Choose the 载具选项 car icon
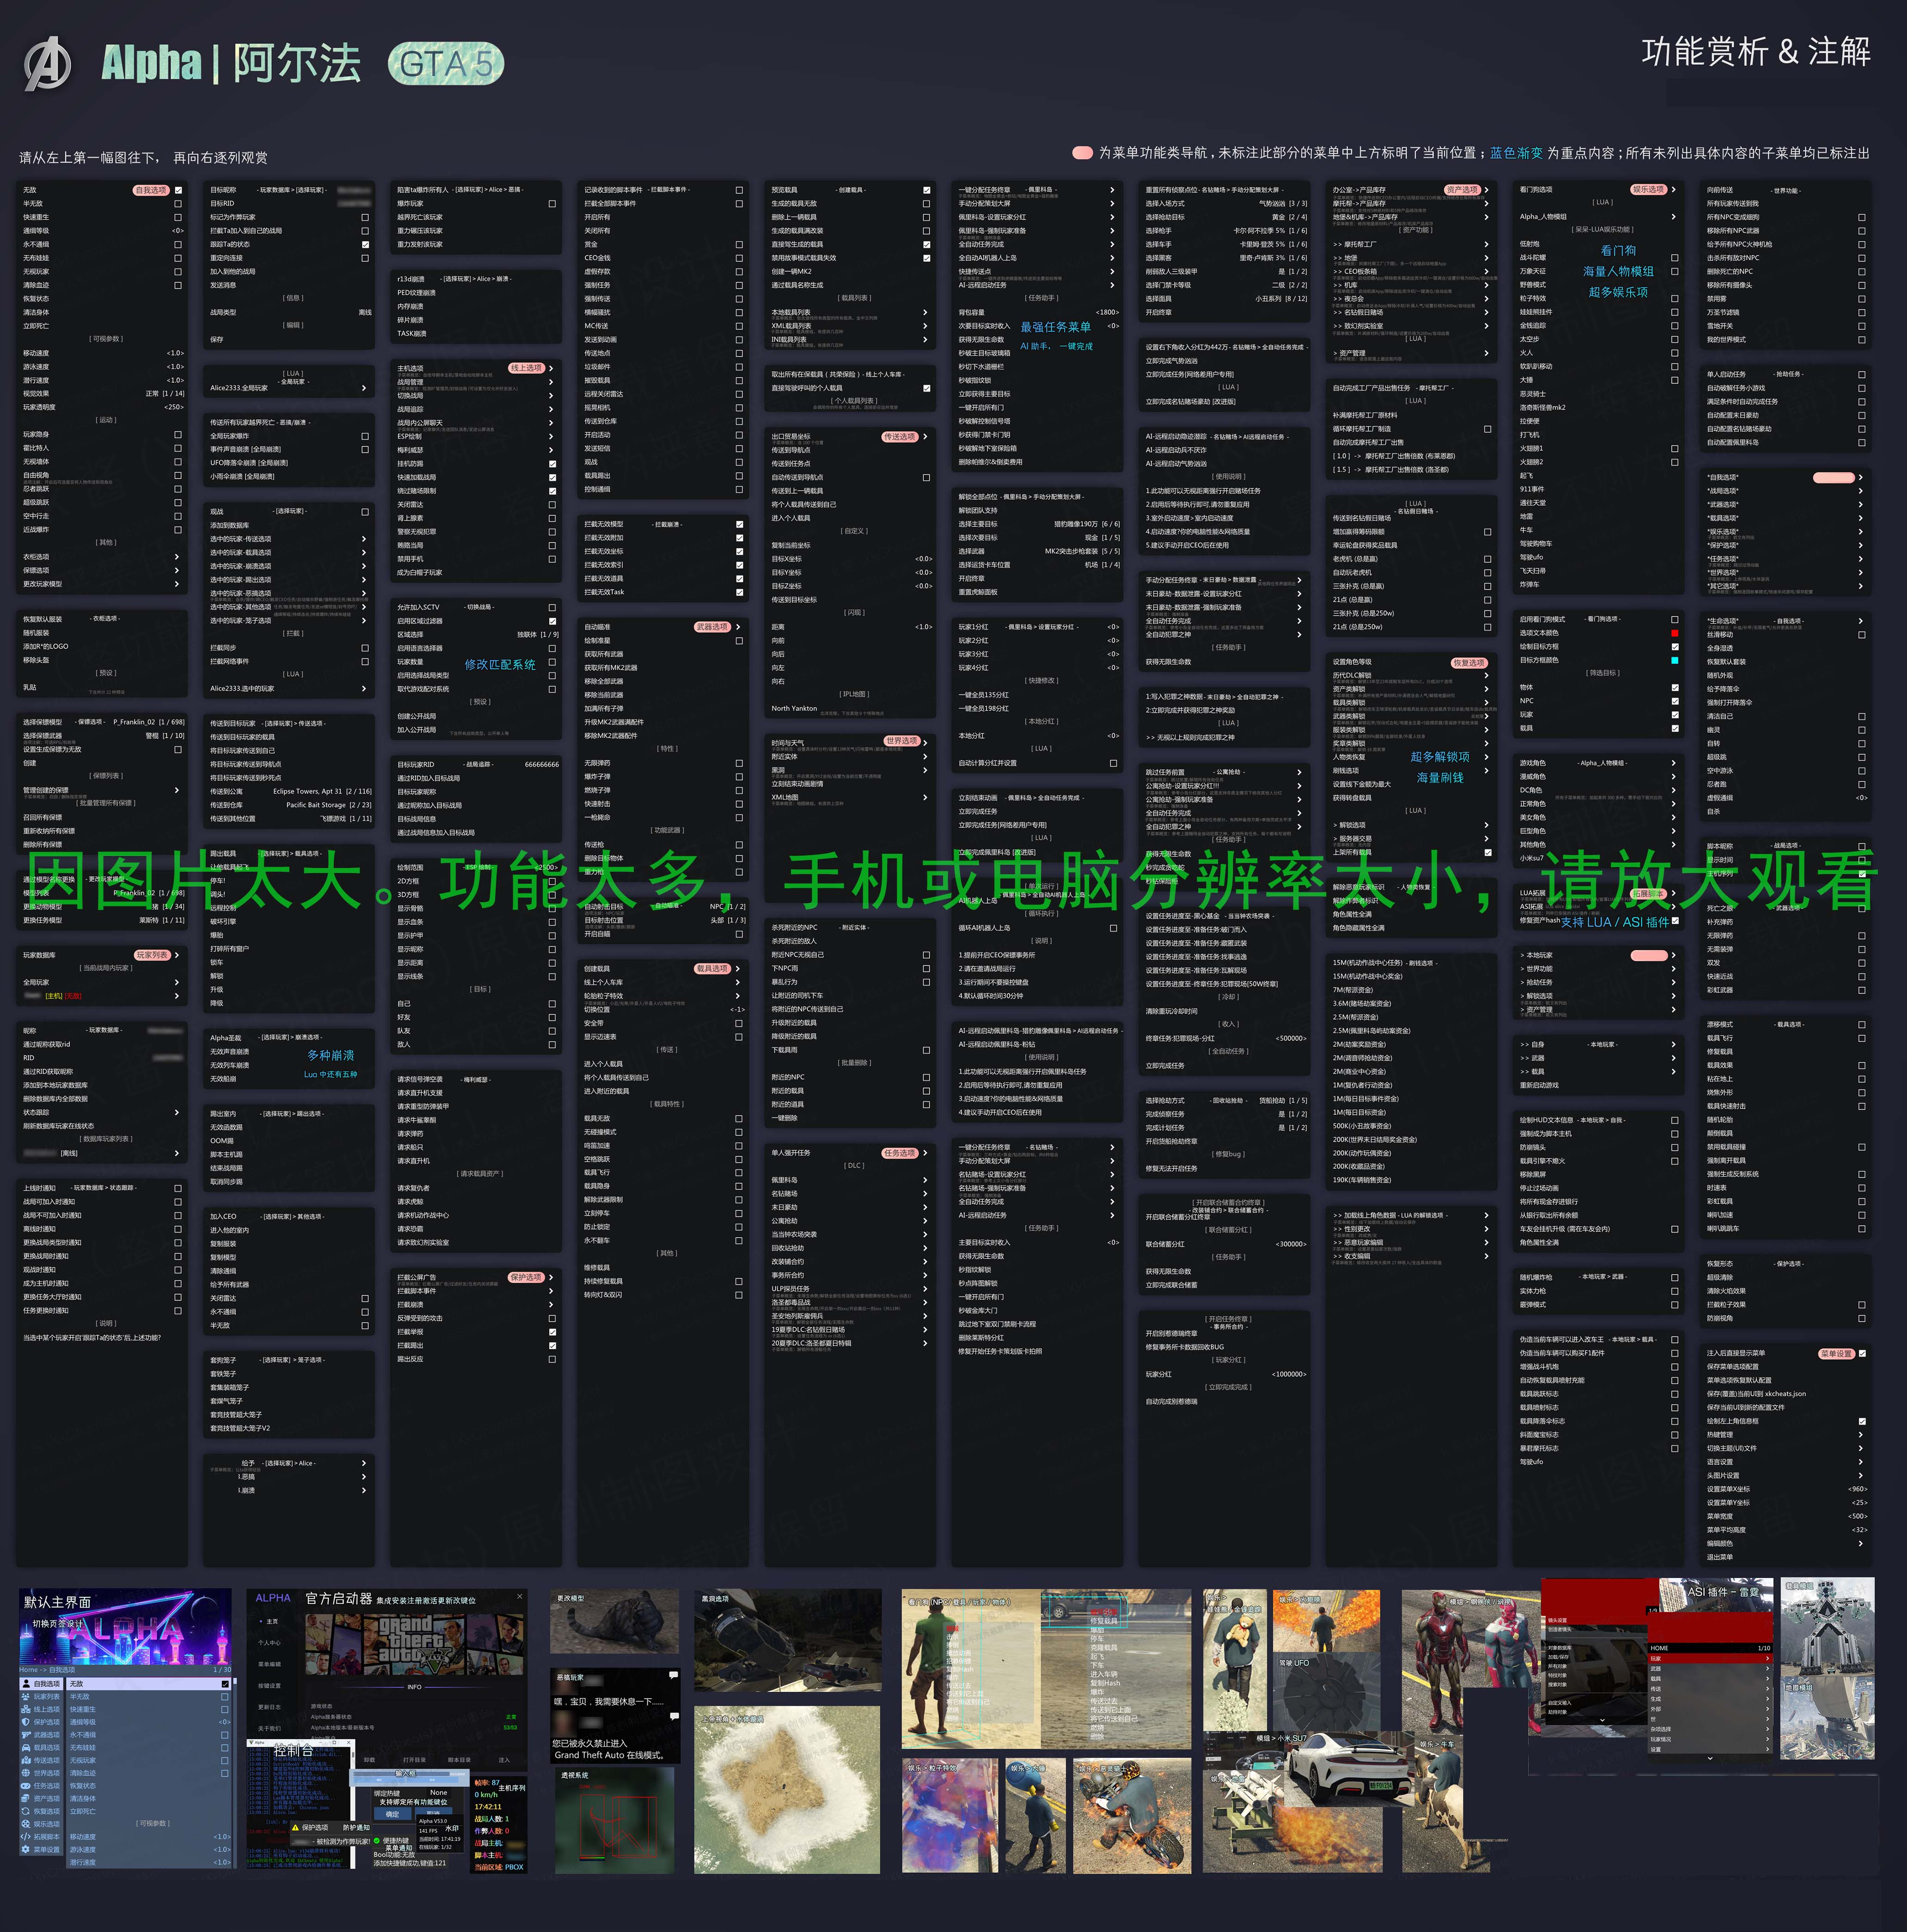1907x1932 pixels. (26, 1748)
